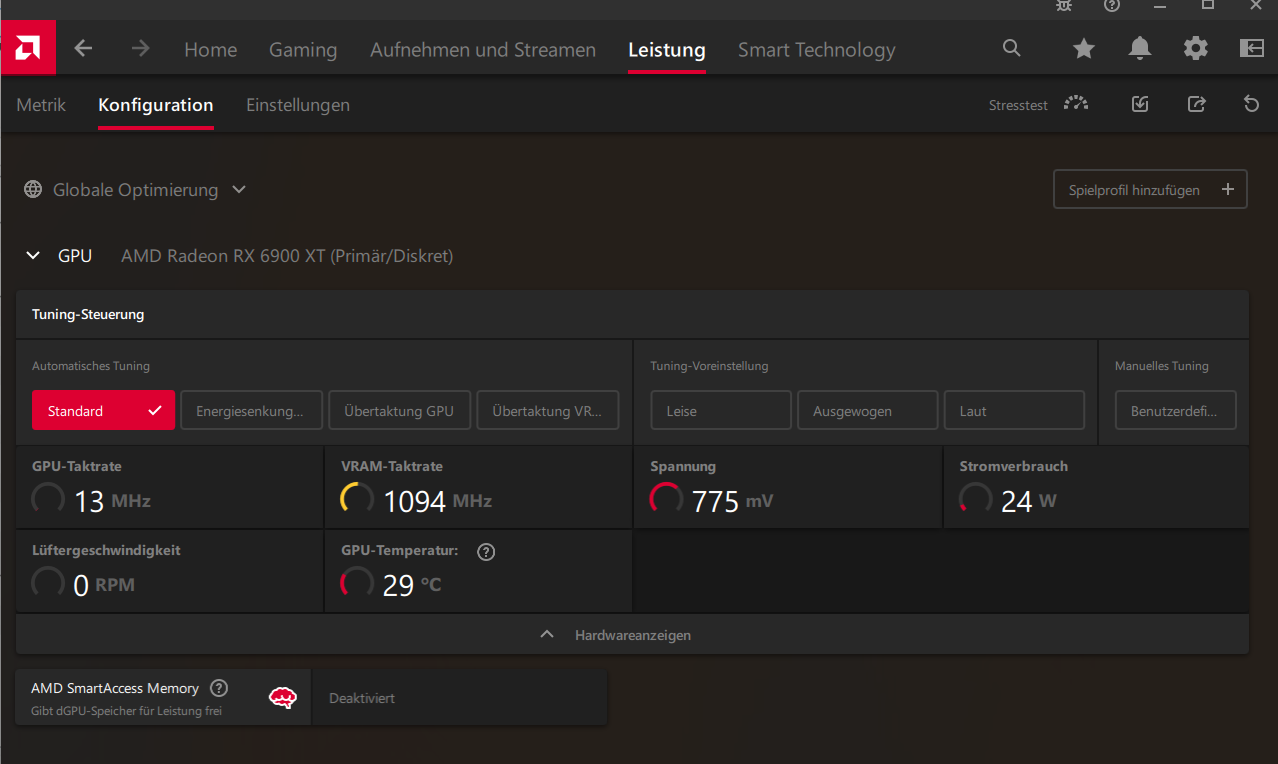This screenshot has height=764, width=1278.
Task: Open GPU-Temperatur help icon
Action: tap(486, 551)
